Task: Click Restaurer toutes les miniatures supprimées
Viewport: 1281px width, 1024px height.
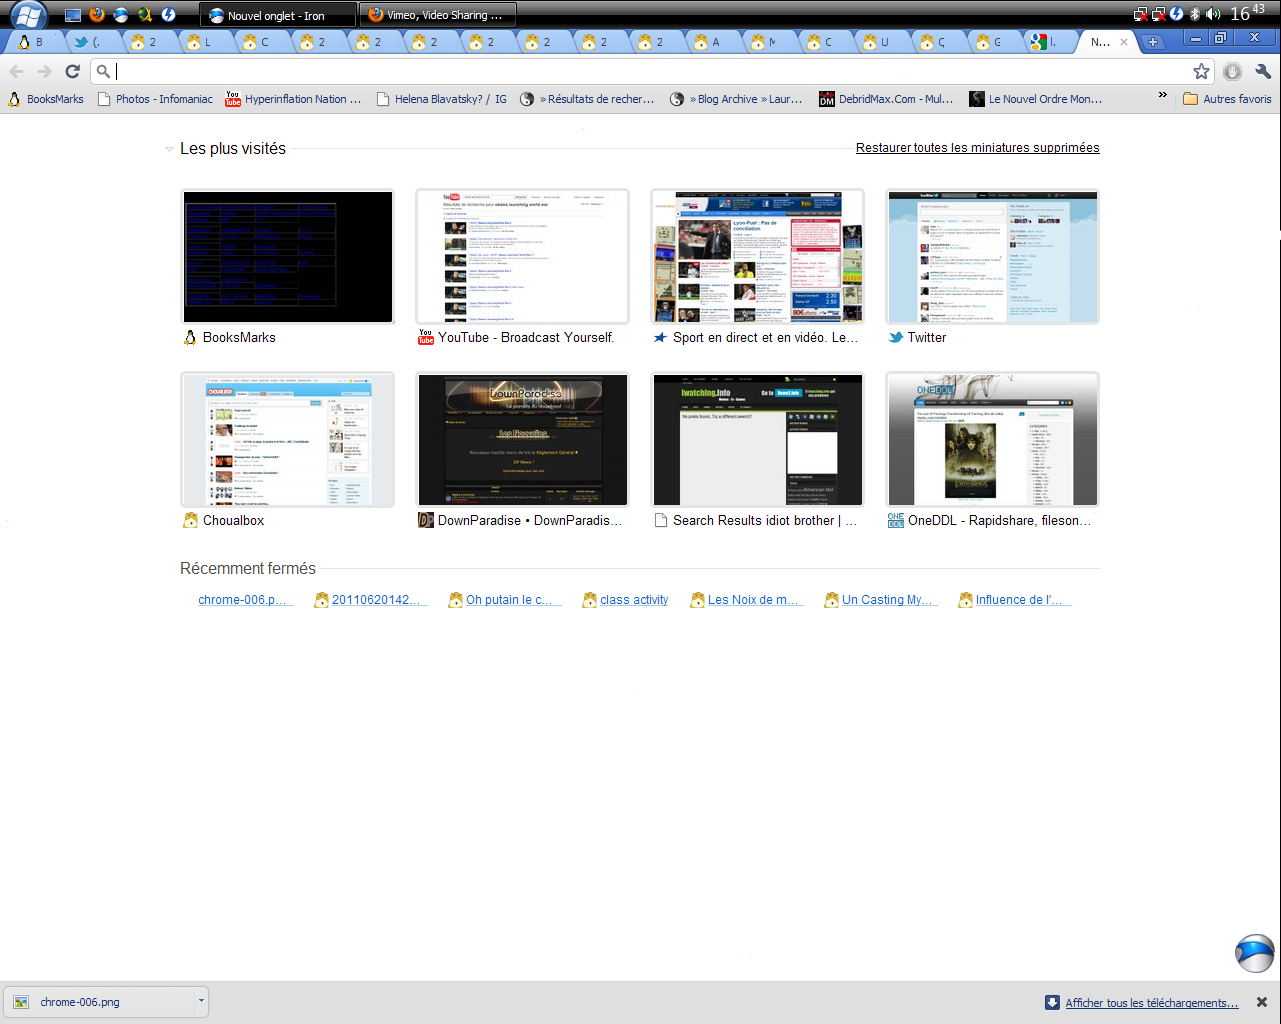Action: [977, 148]
